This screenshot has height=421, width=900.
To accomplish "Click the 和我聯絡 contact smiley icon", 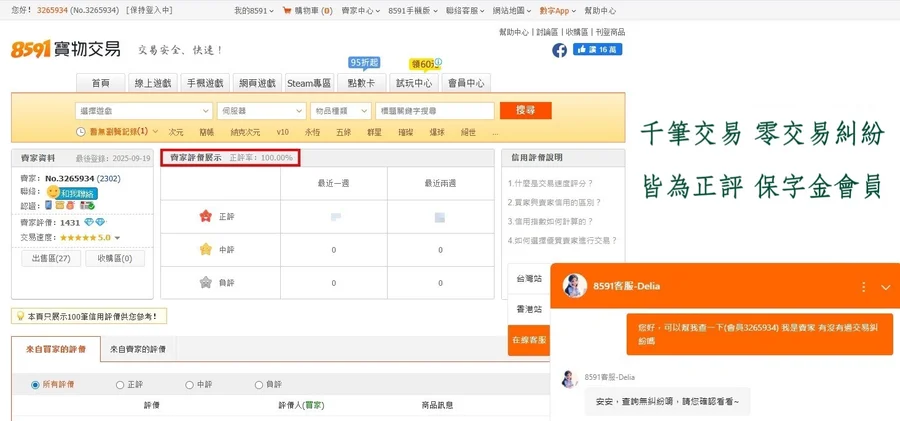I will click(x=53, y=193).
